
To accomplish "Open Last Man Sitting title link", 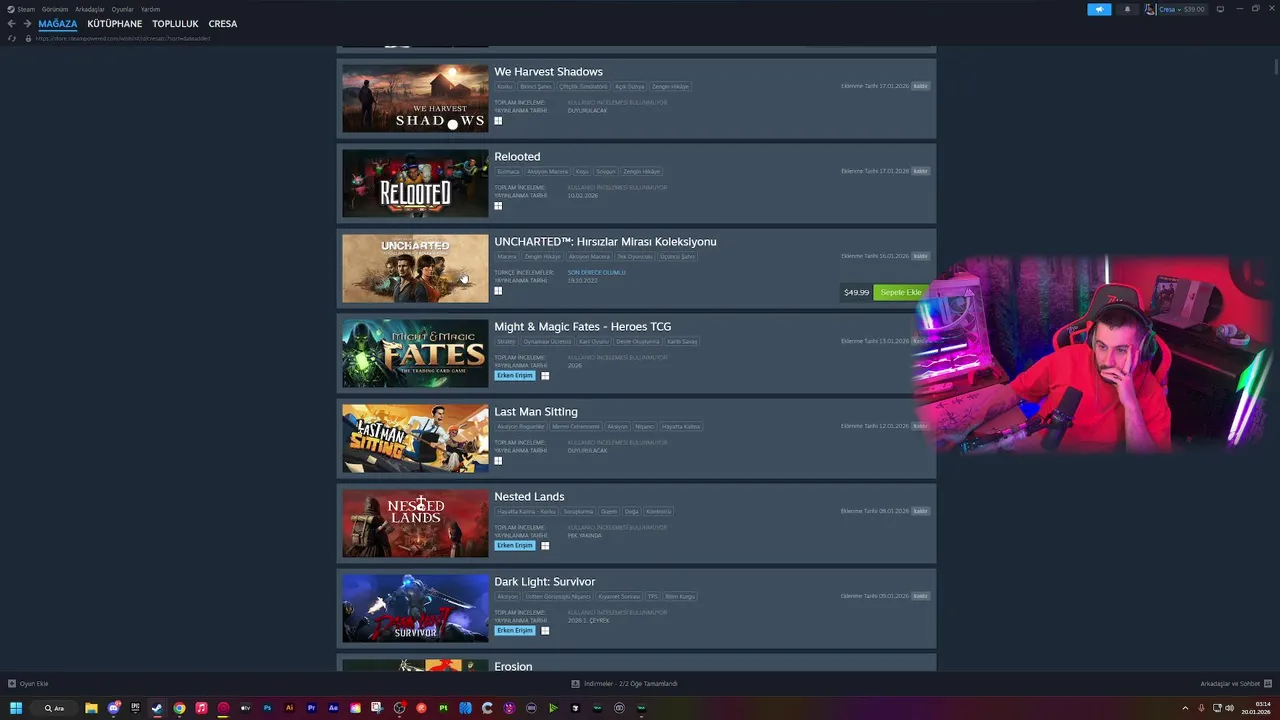I will pyautogui.click(x=536, y=412).
